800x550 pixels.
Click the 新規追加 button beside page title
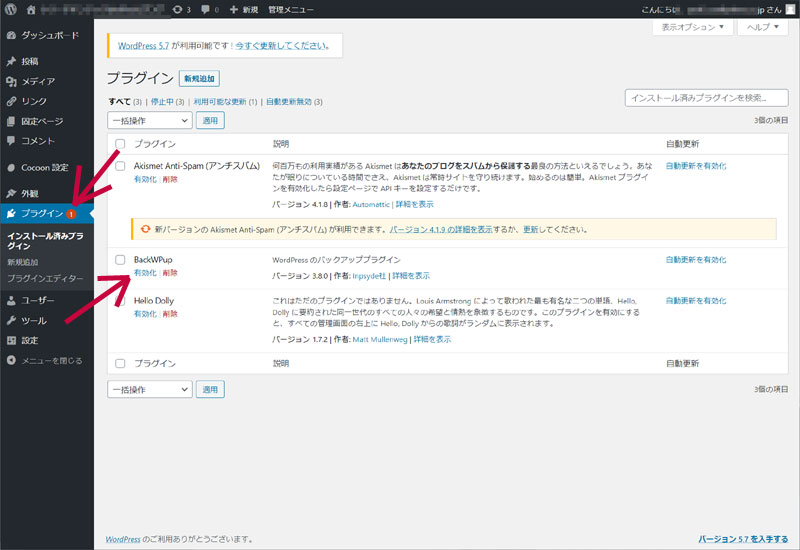[199, 79]
